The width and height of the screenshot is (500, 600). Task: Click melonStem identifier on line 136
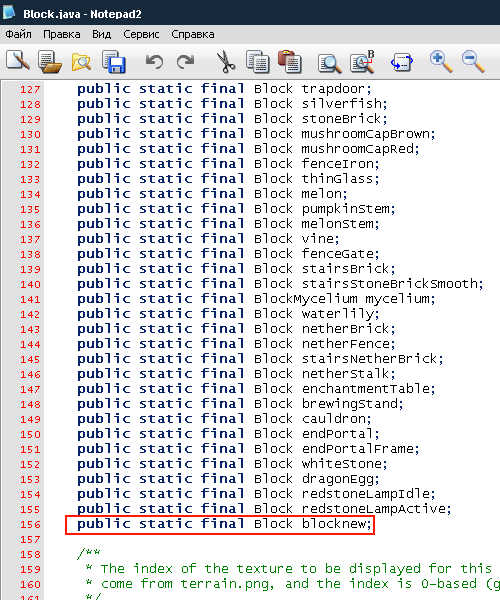coord(338,224)
